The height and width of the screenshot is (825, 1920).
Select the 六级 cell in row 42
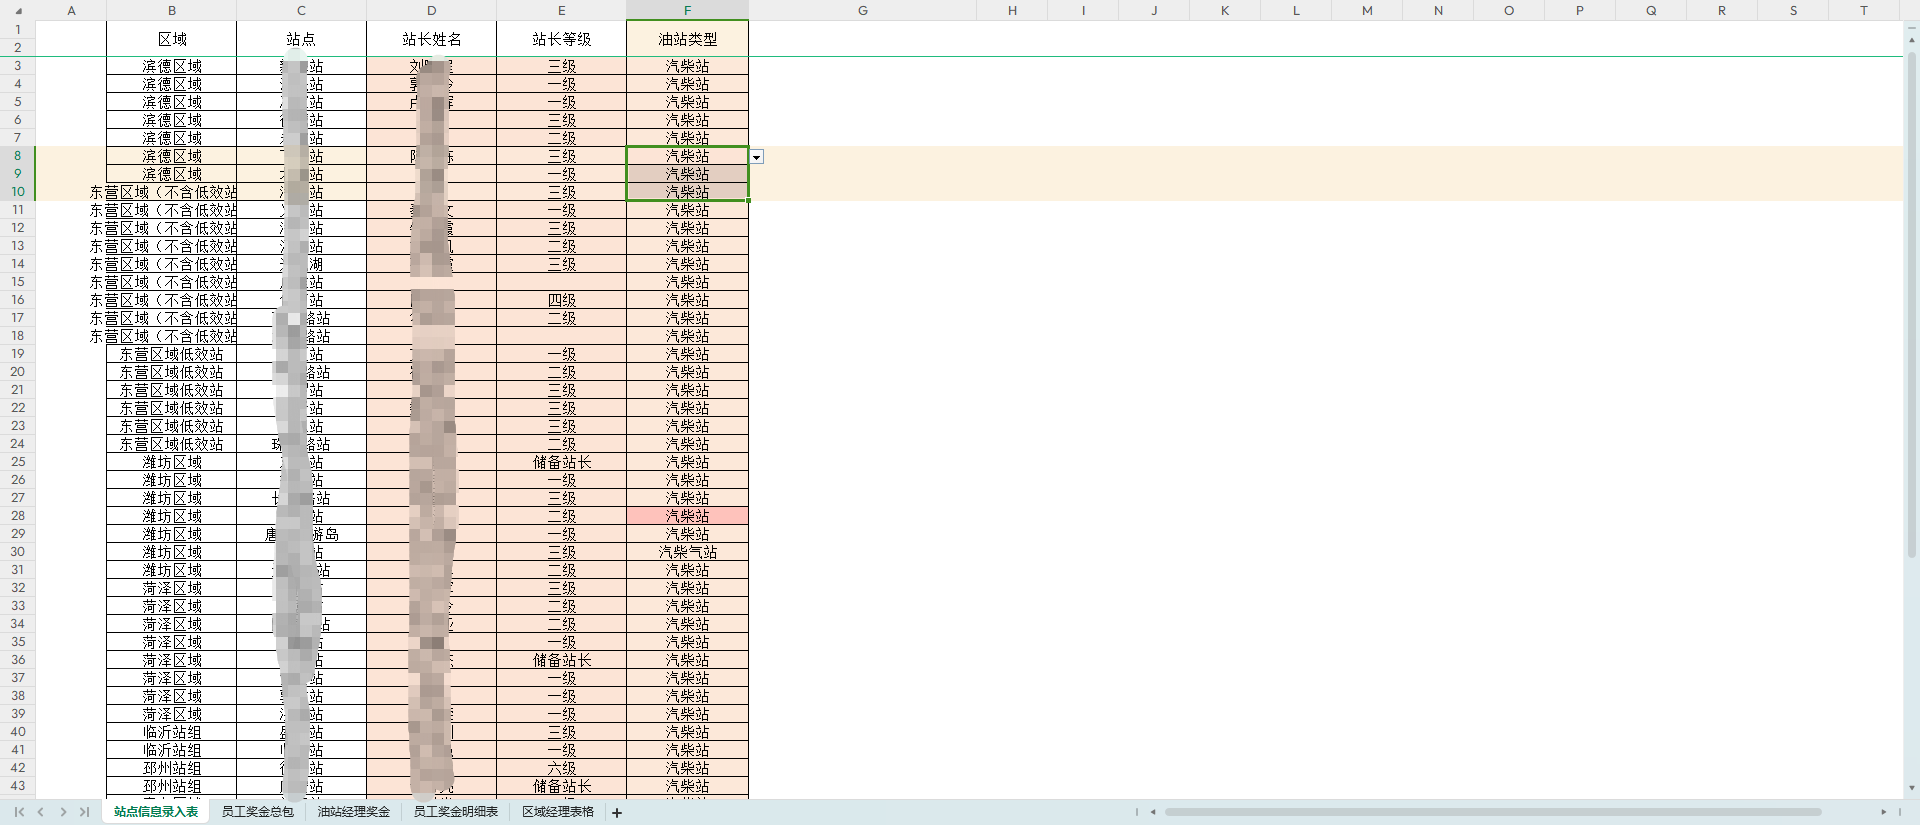pyautogui.click(x=561, y=768)
